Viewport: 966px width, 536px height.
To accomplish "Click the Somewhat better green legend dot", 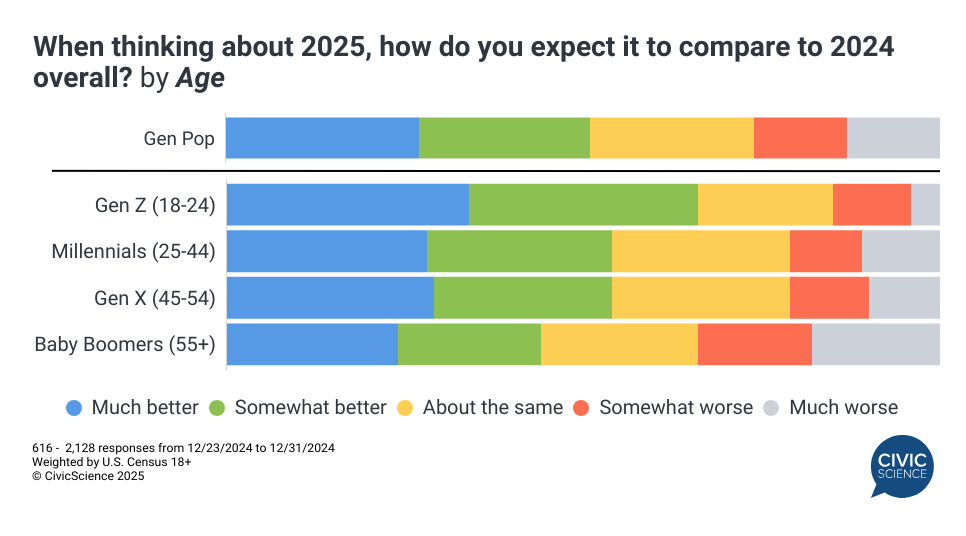I will [217, 408].
